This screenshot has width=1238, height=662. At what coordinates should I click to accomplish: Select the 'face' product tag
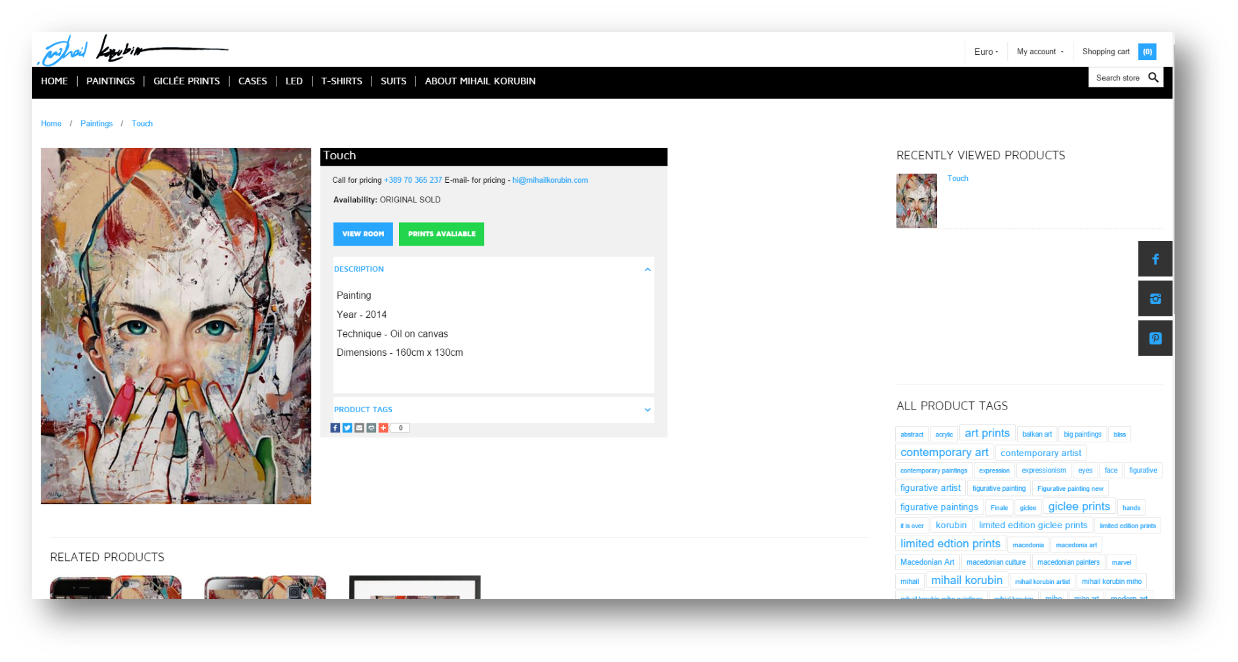pos(1111,471)
